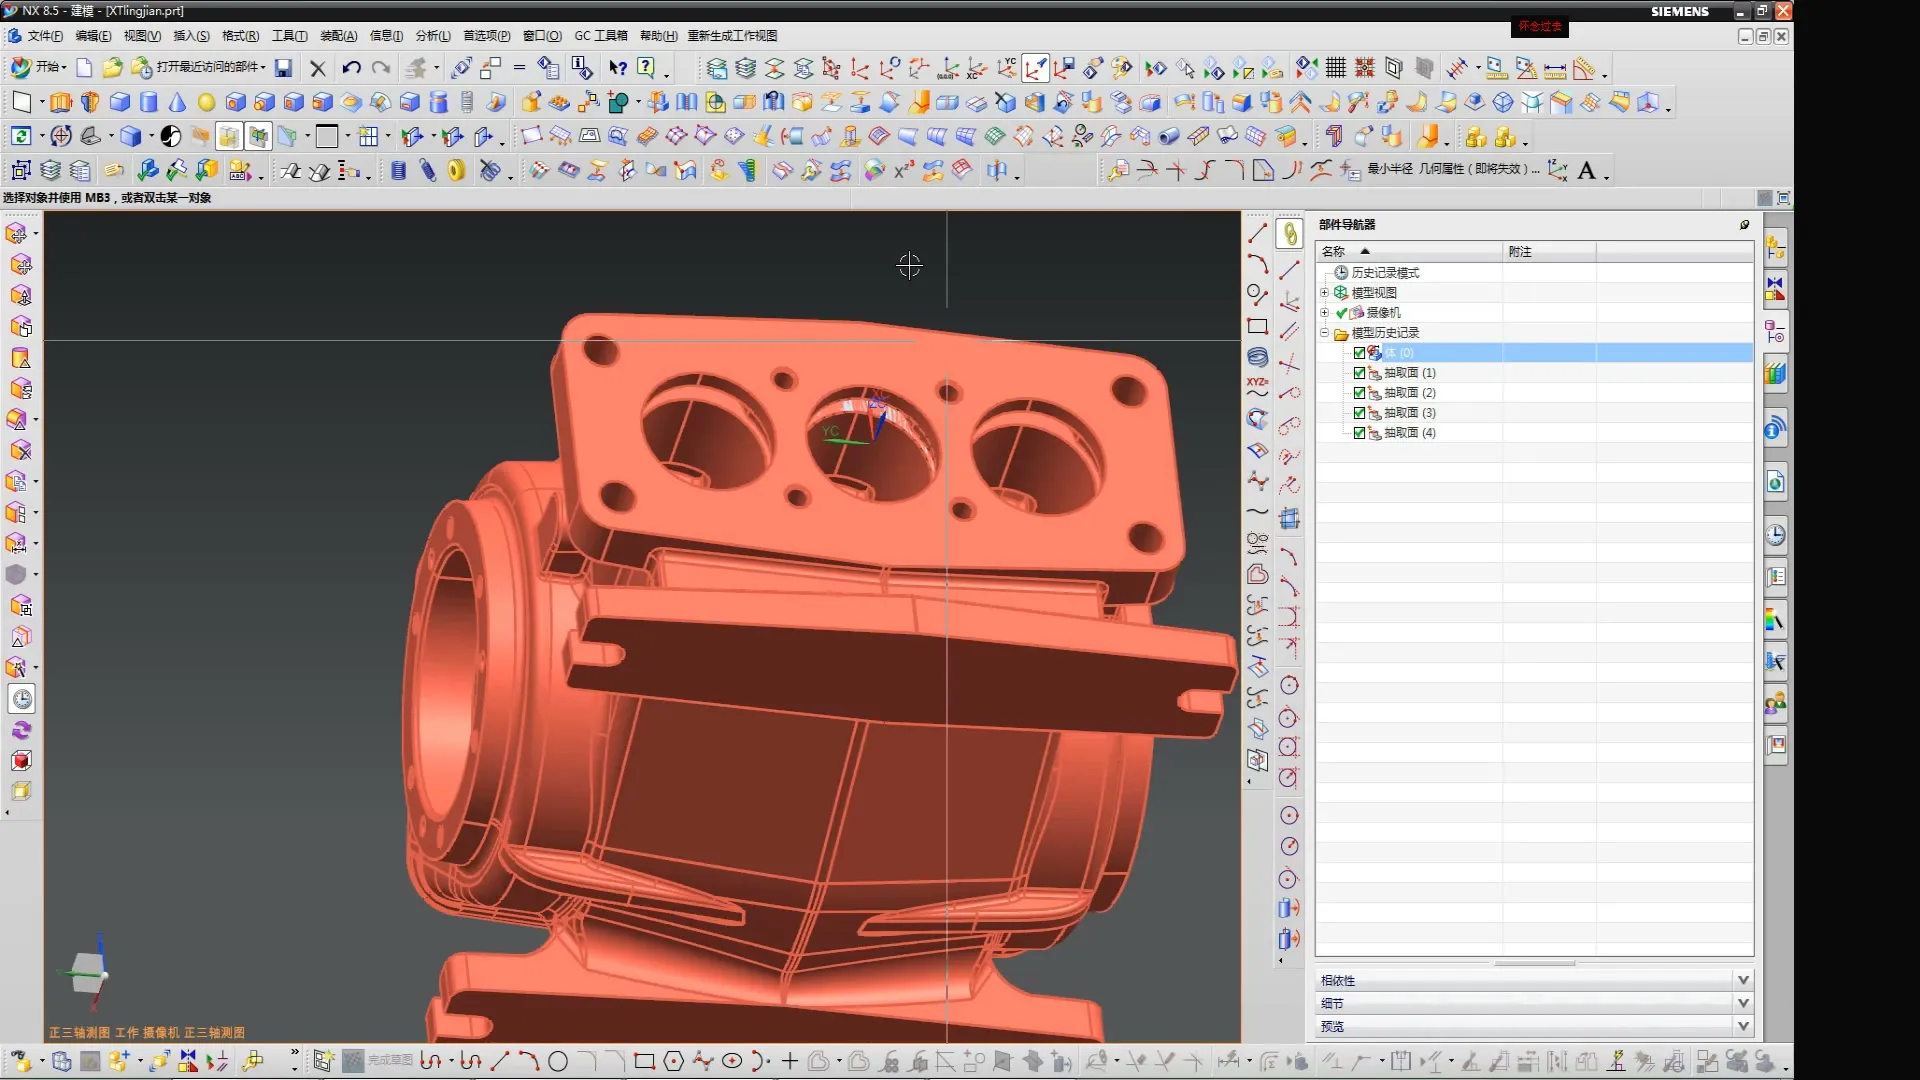The width and height of the screenshot is (1920, 1080).
Task: Open the 插入(S) menu
Action: coord(191,36)
